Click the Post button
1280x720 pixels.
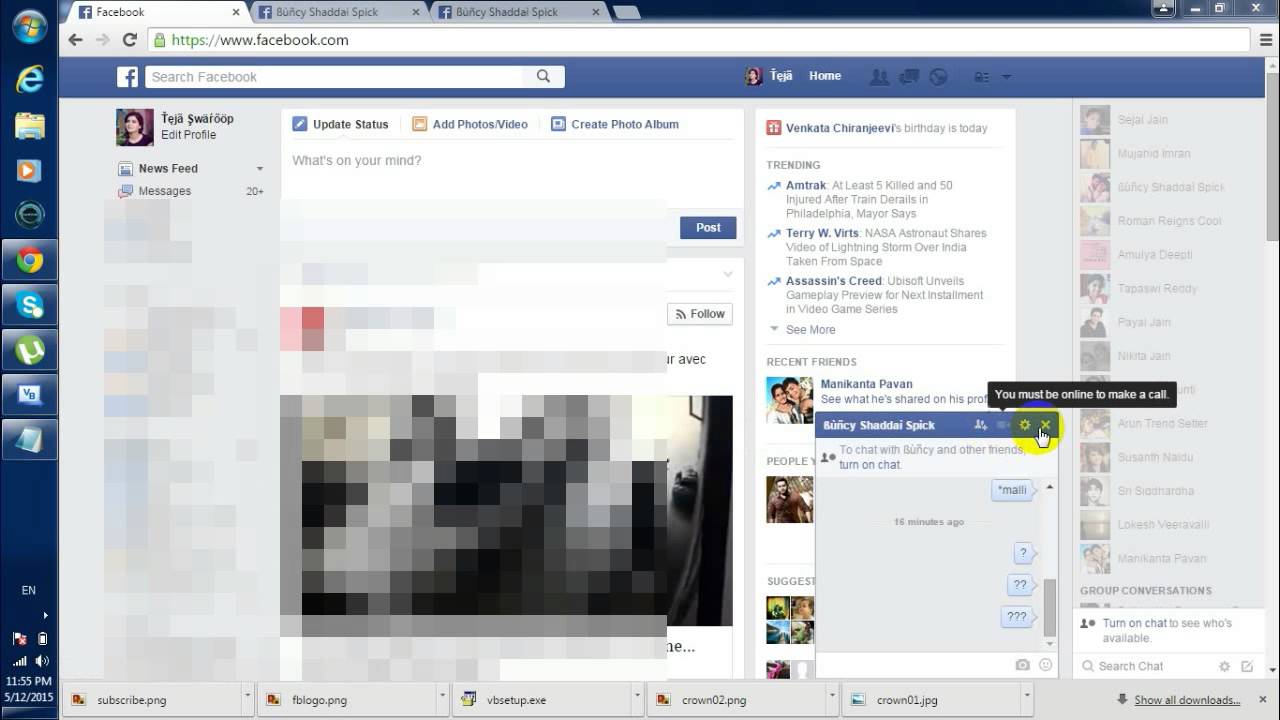708,228
